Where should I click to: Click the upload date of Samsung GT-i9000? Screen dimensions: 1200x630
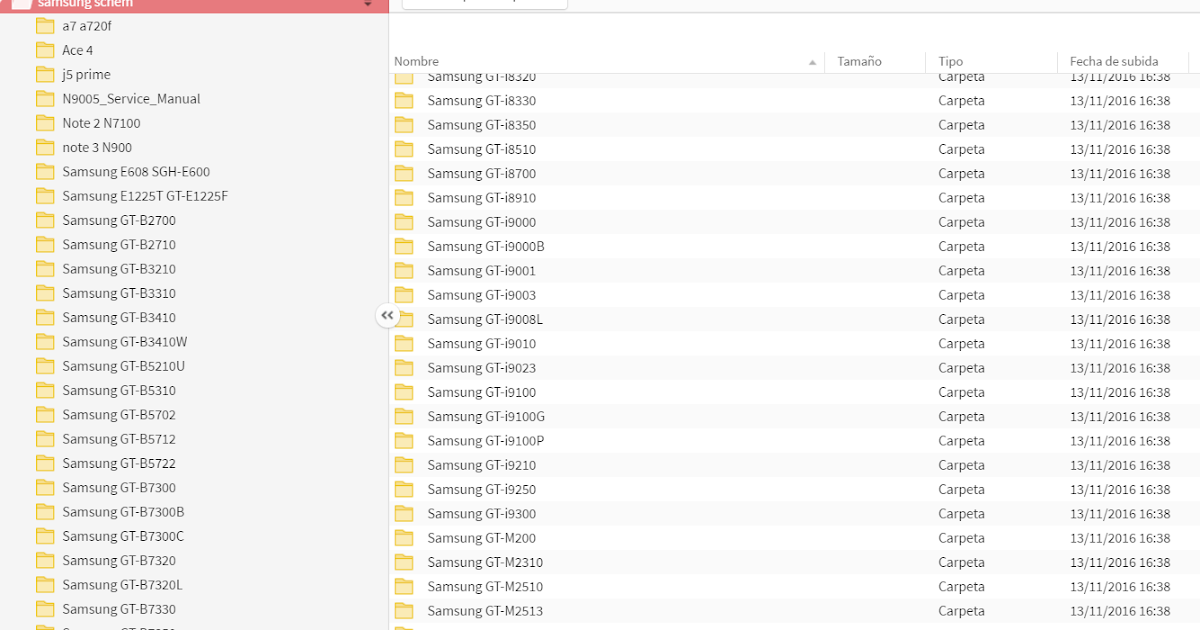(1120, 222)
